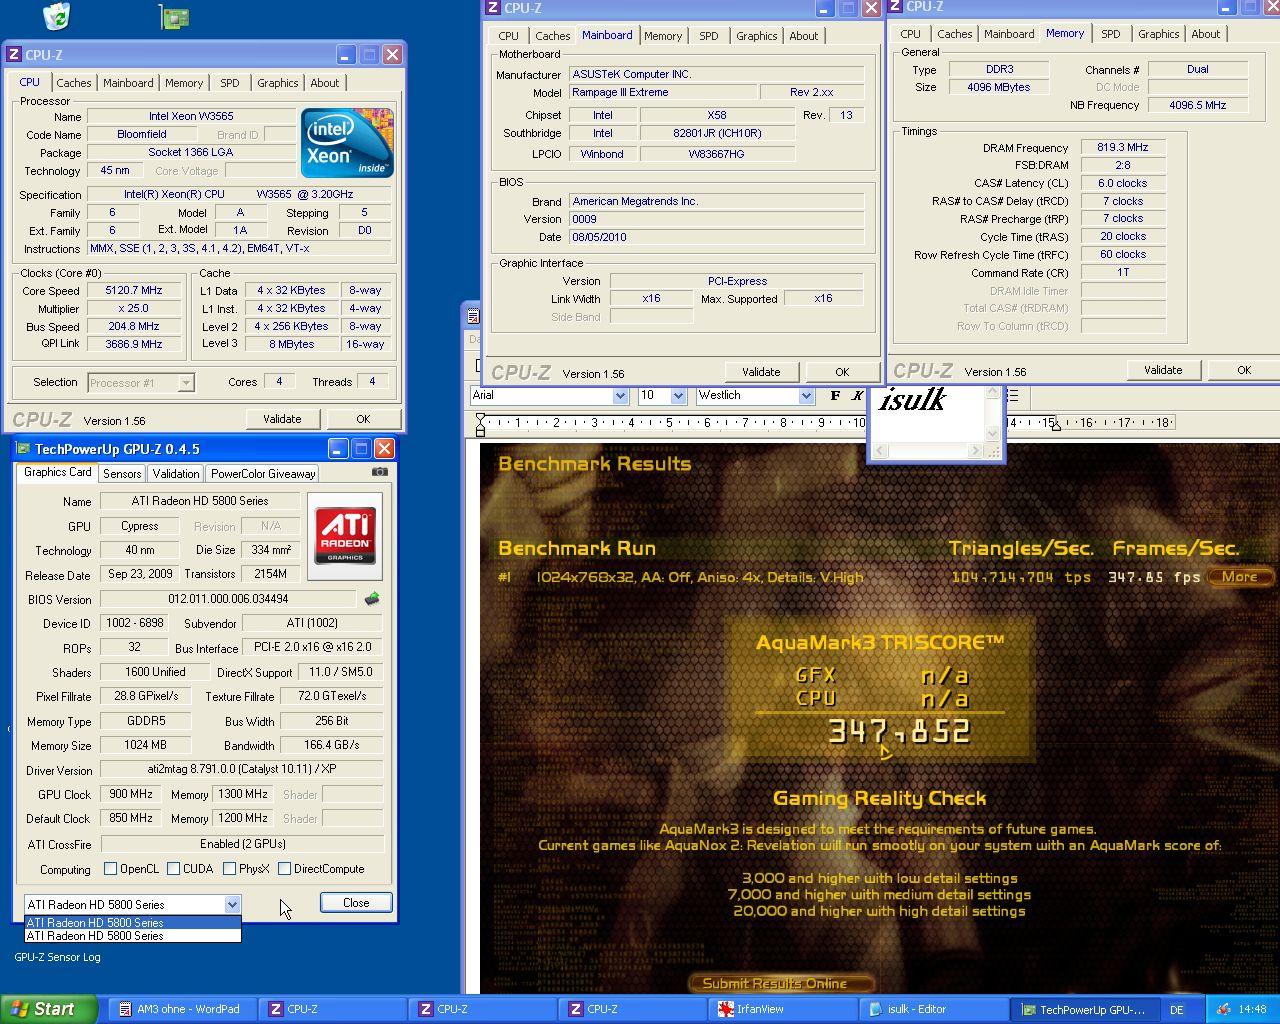The width and height of the screenshot is (1280, 1024).
Task: Click the save BIOS chip icon in GPU-Z
Action: (x=372, y=599)
